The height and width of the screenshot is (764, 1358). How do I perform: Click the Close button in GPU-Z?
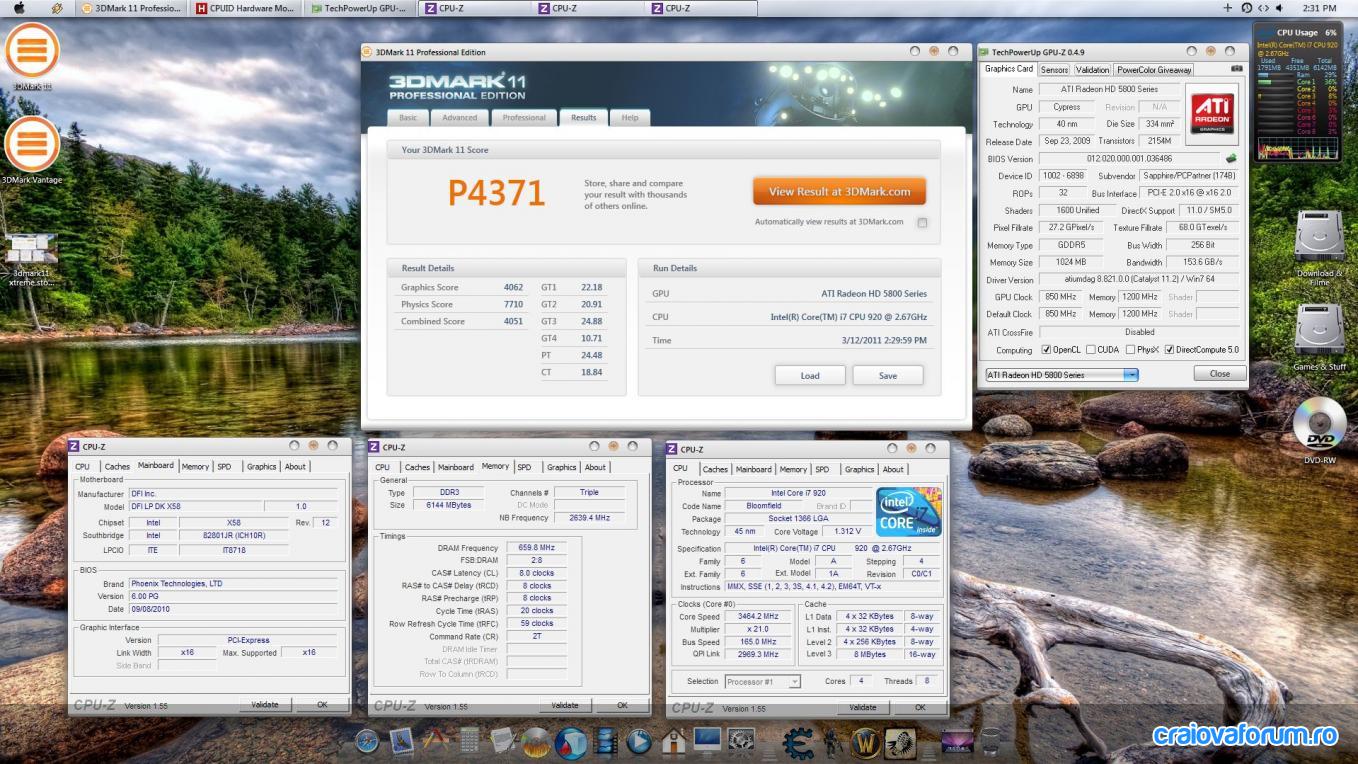(1220, 373)
